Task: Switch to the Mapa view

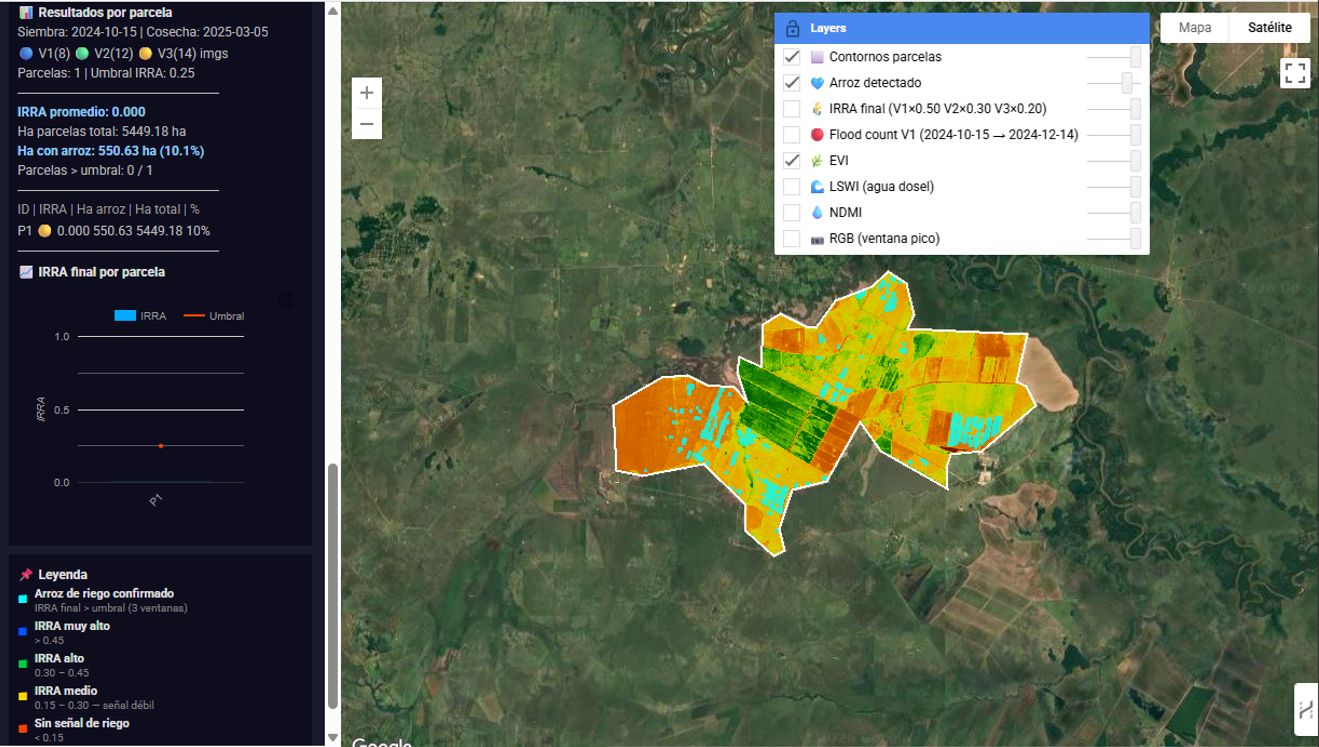Action: click(1194, 28)
